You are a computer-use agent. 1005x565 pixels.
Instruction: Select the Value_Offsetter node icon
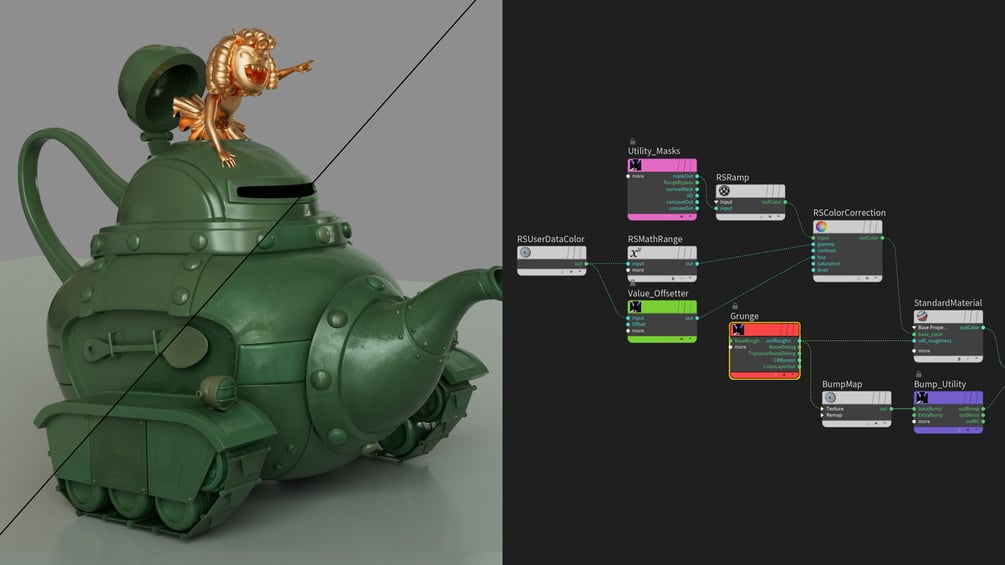(x=635, y=307)
